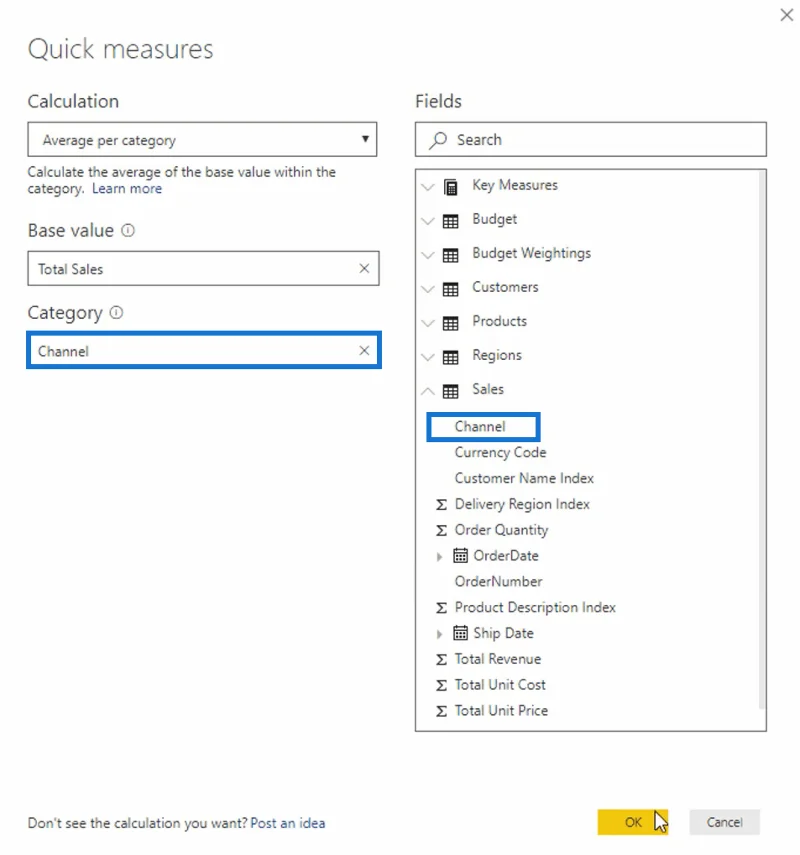Screen dimensions: 800x855
Task: Select the Ship Date field
Action: (503, 633)
